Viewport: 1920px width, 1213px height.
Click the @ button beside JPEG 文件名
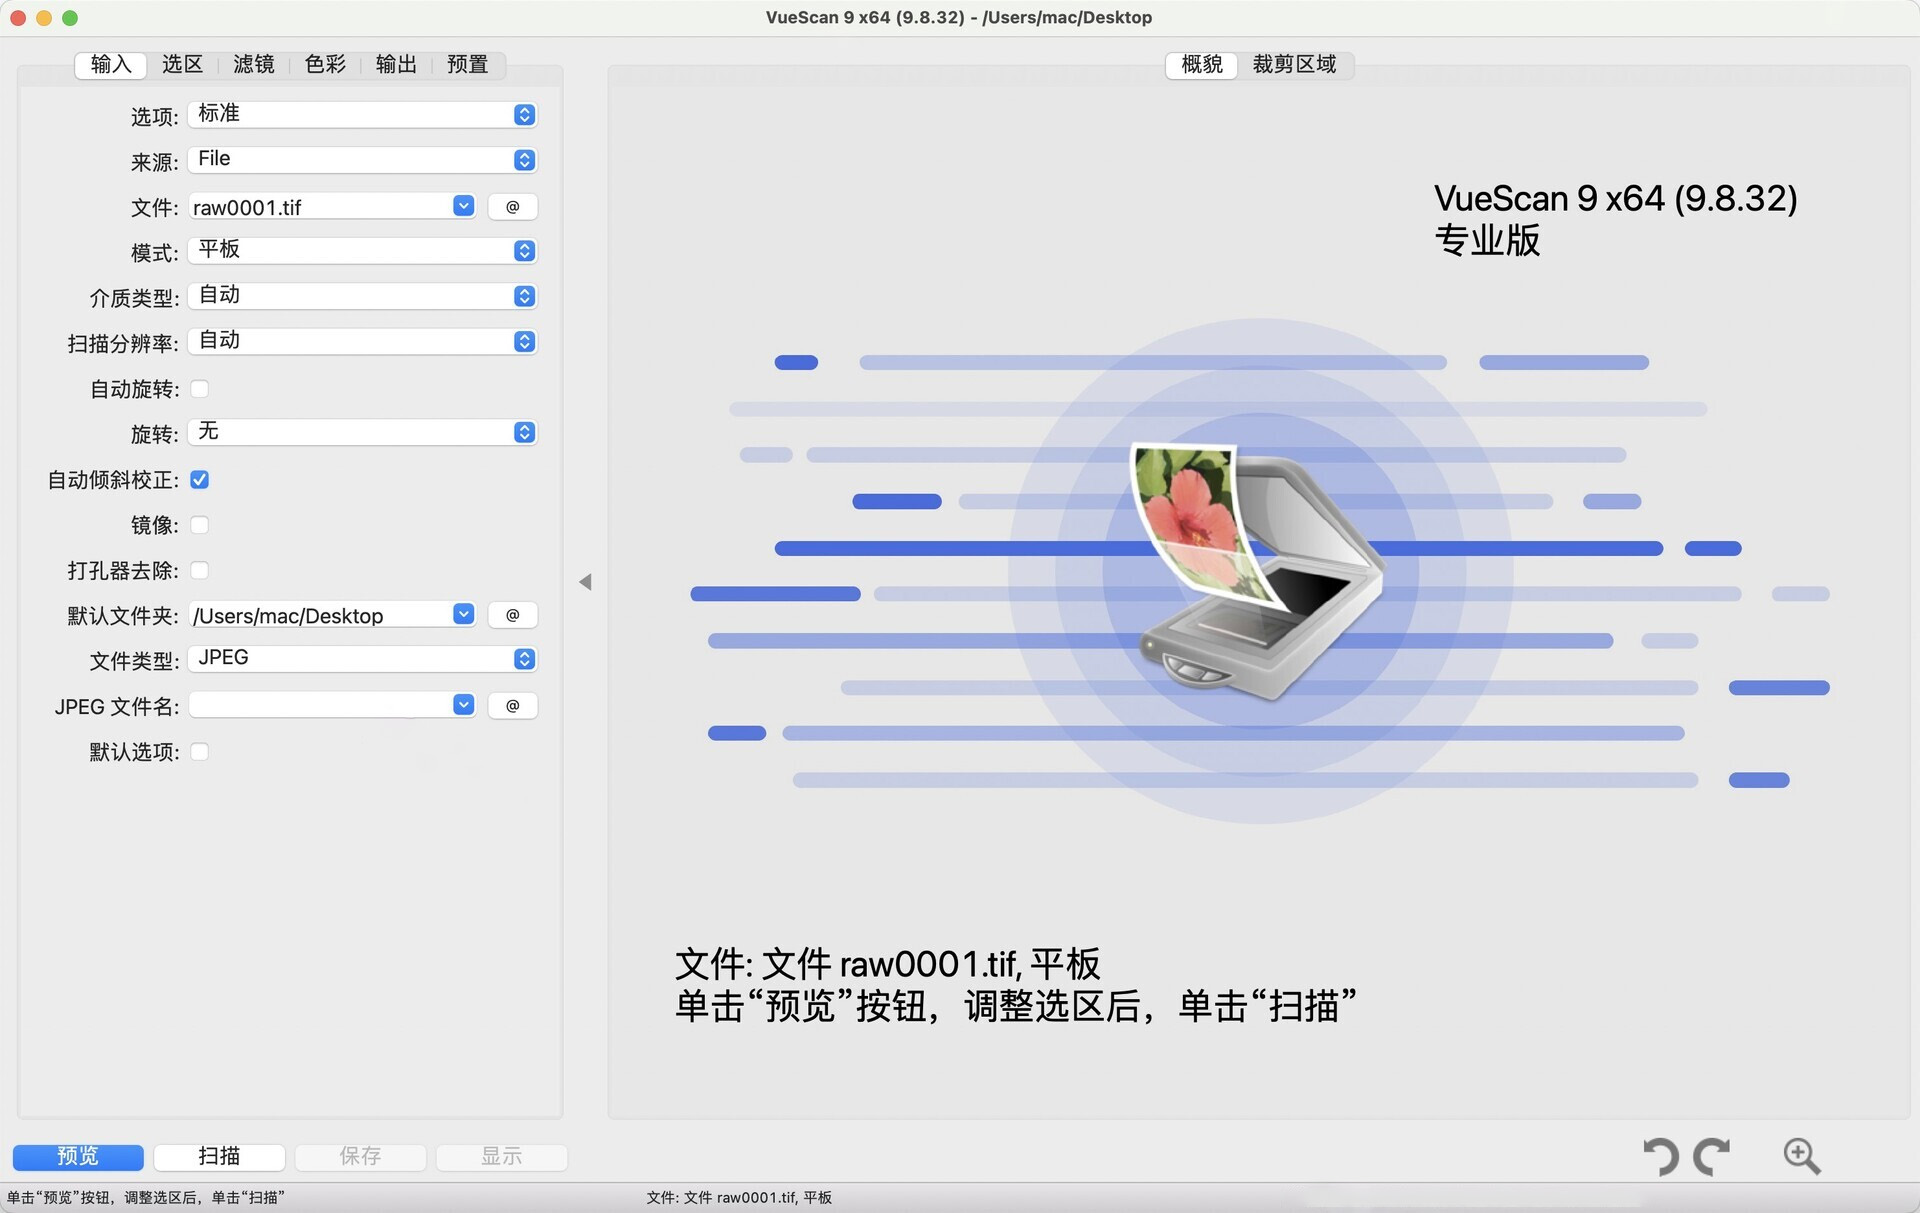coord(512,706)
